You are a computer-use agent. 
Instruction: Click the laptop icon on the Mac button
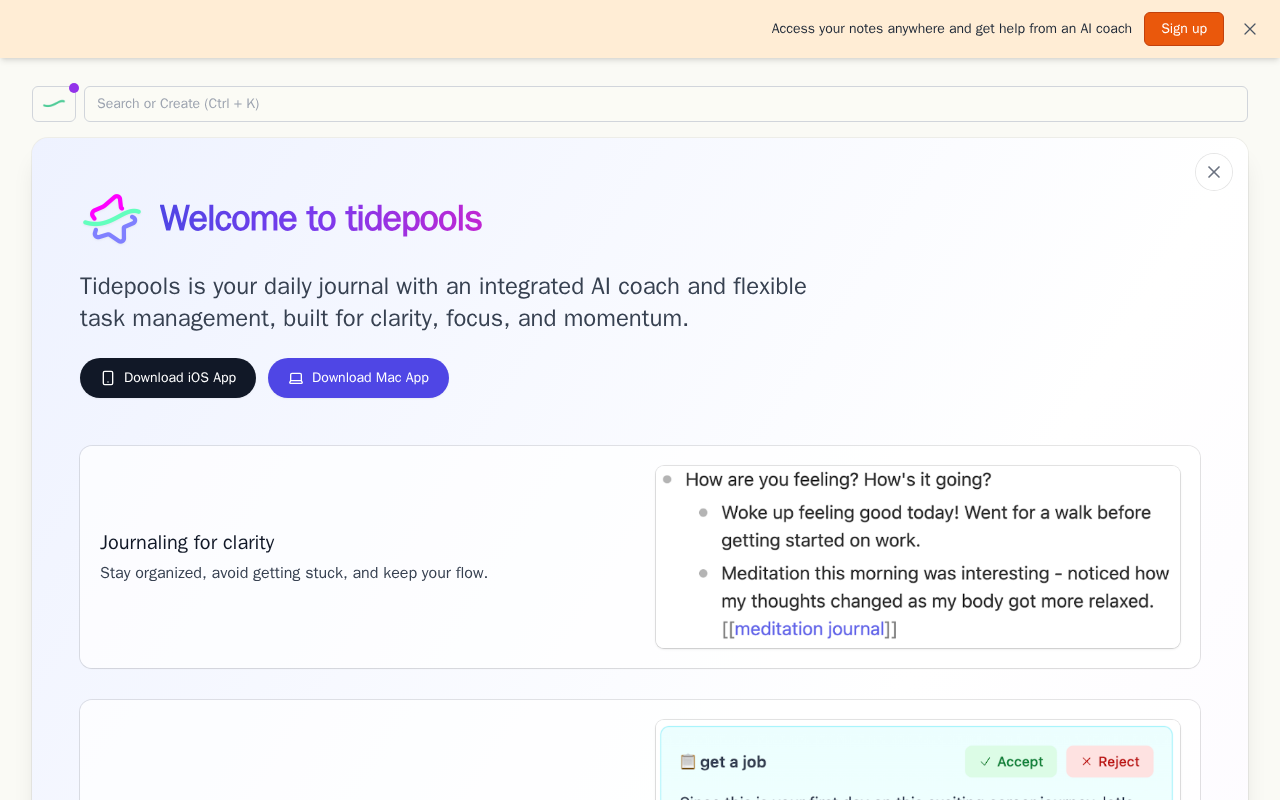click(x=296, y=378)
